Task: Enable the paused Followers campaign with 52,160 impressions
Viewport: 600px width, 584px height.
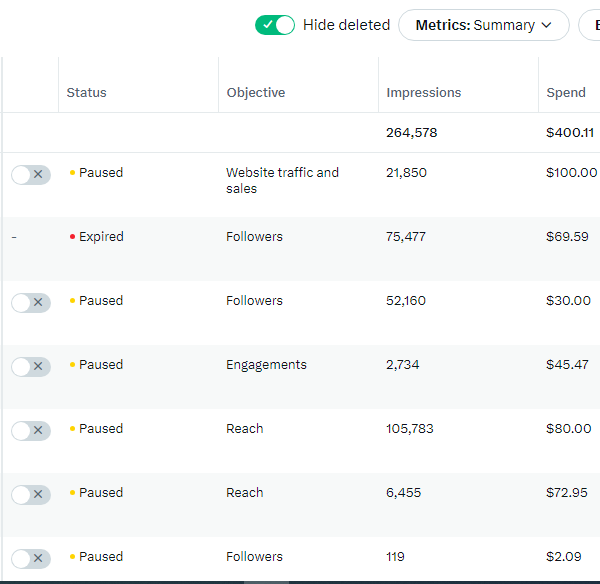Action: 31,303
